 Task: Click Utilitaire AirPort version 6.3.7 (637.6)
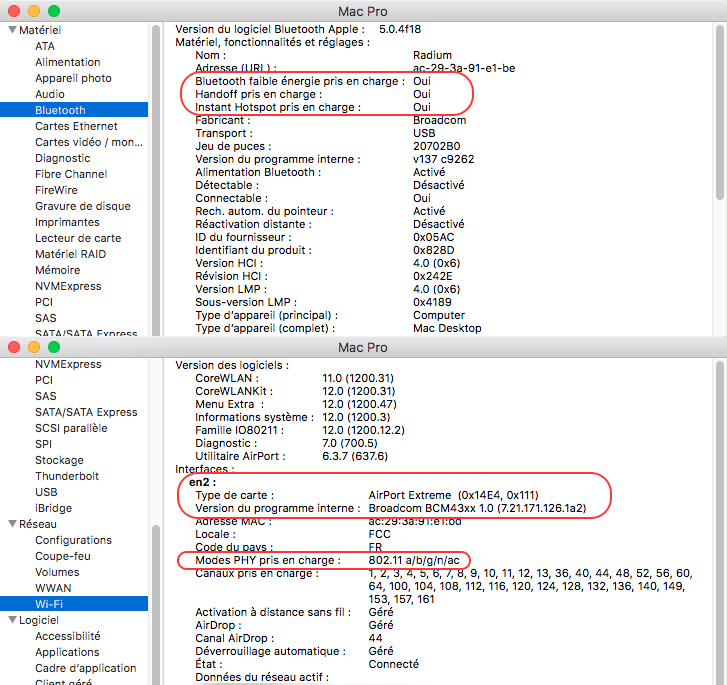coord(355,456)
